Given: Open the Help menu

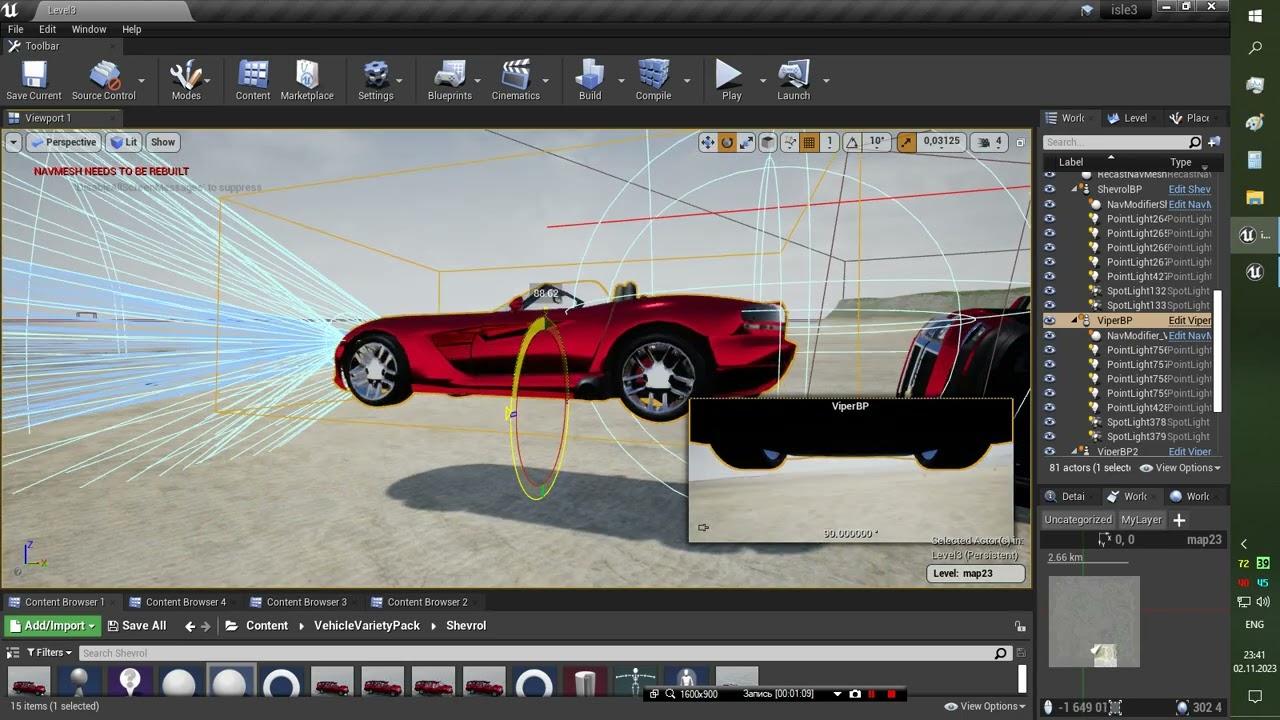Looking at the screenshot, I should pyautogui.click(x=132, y=29).
